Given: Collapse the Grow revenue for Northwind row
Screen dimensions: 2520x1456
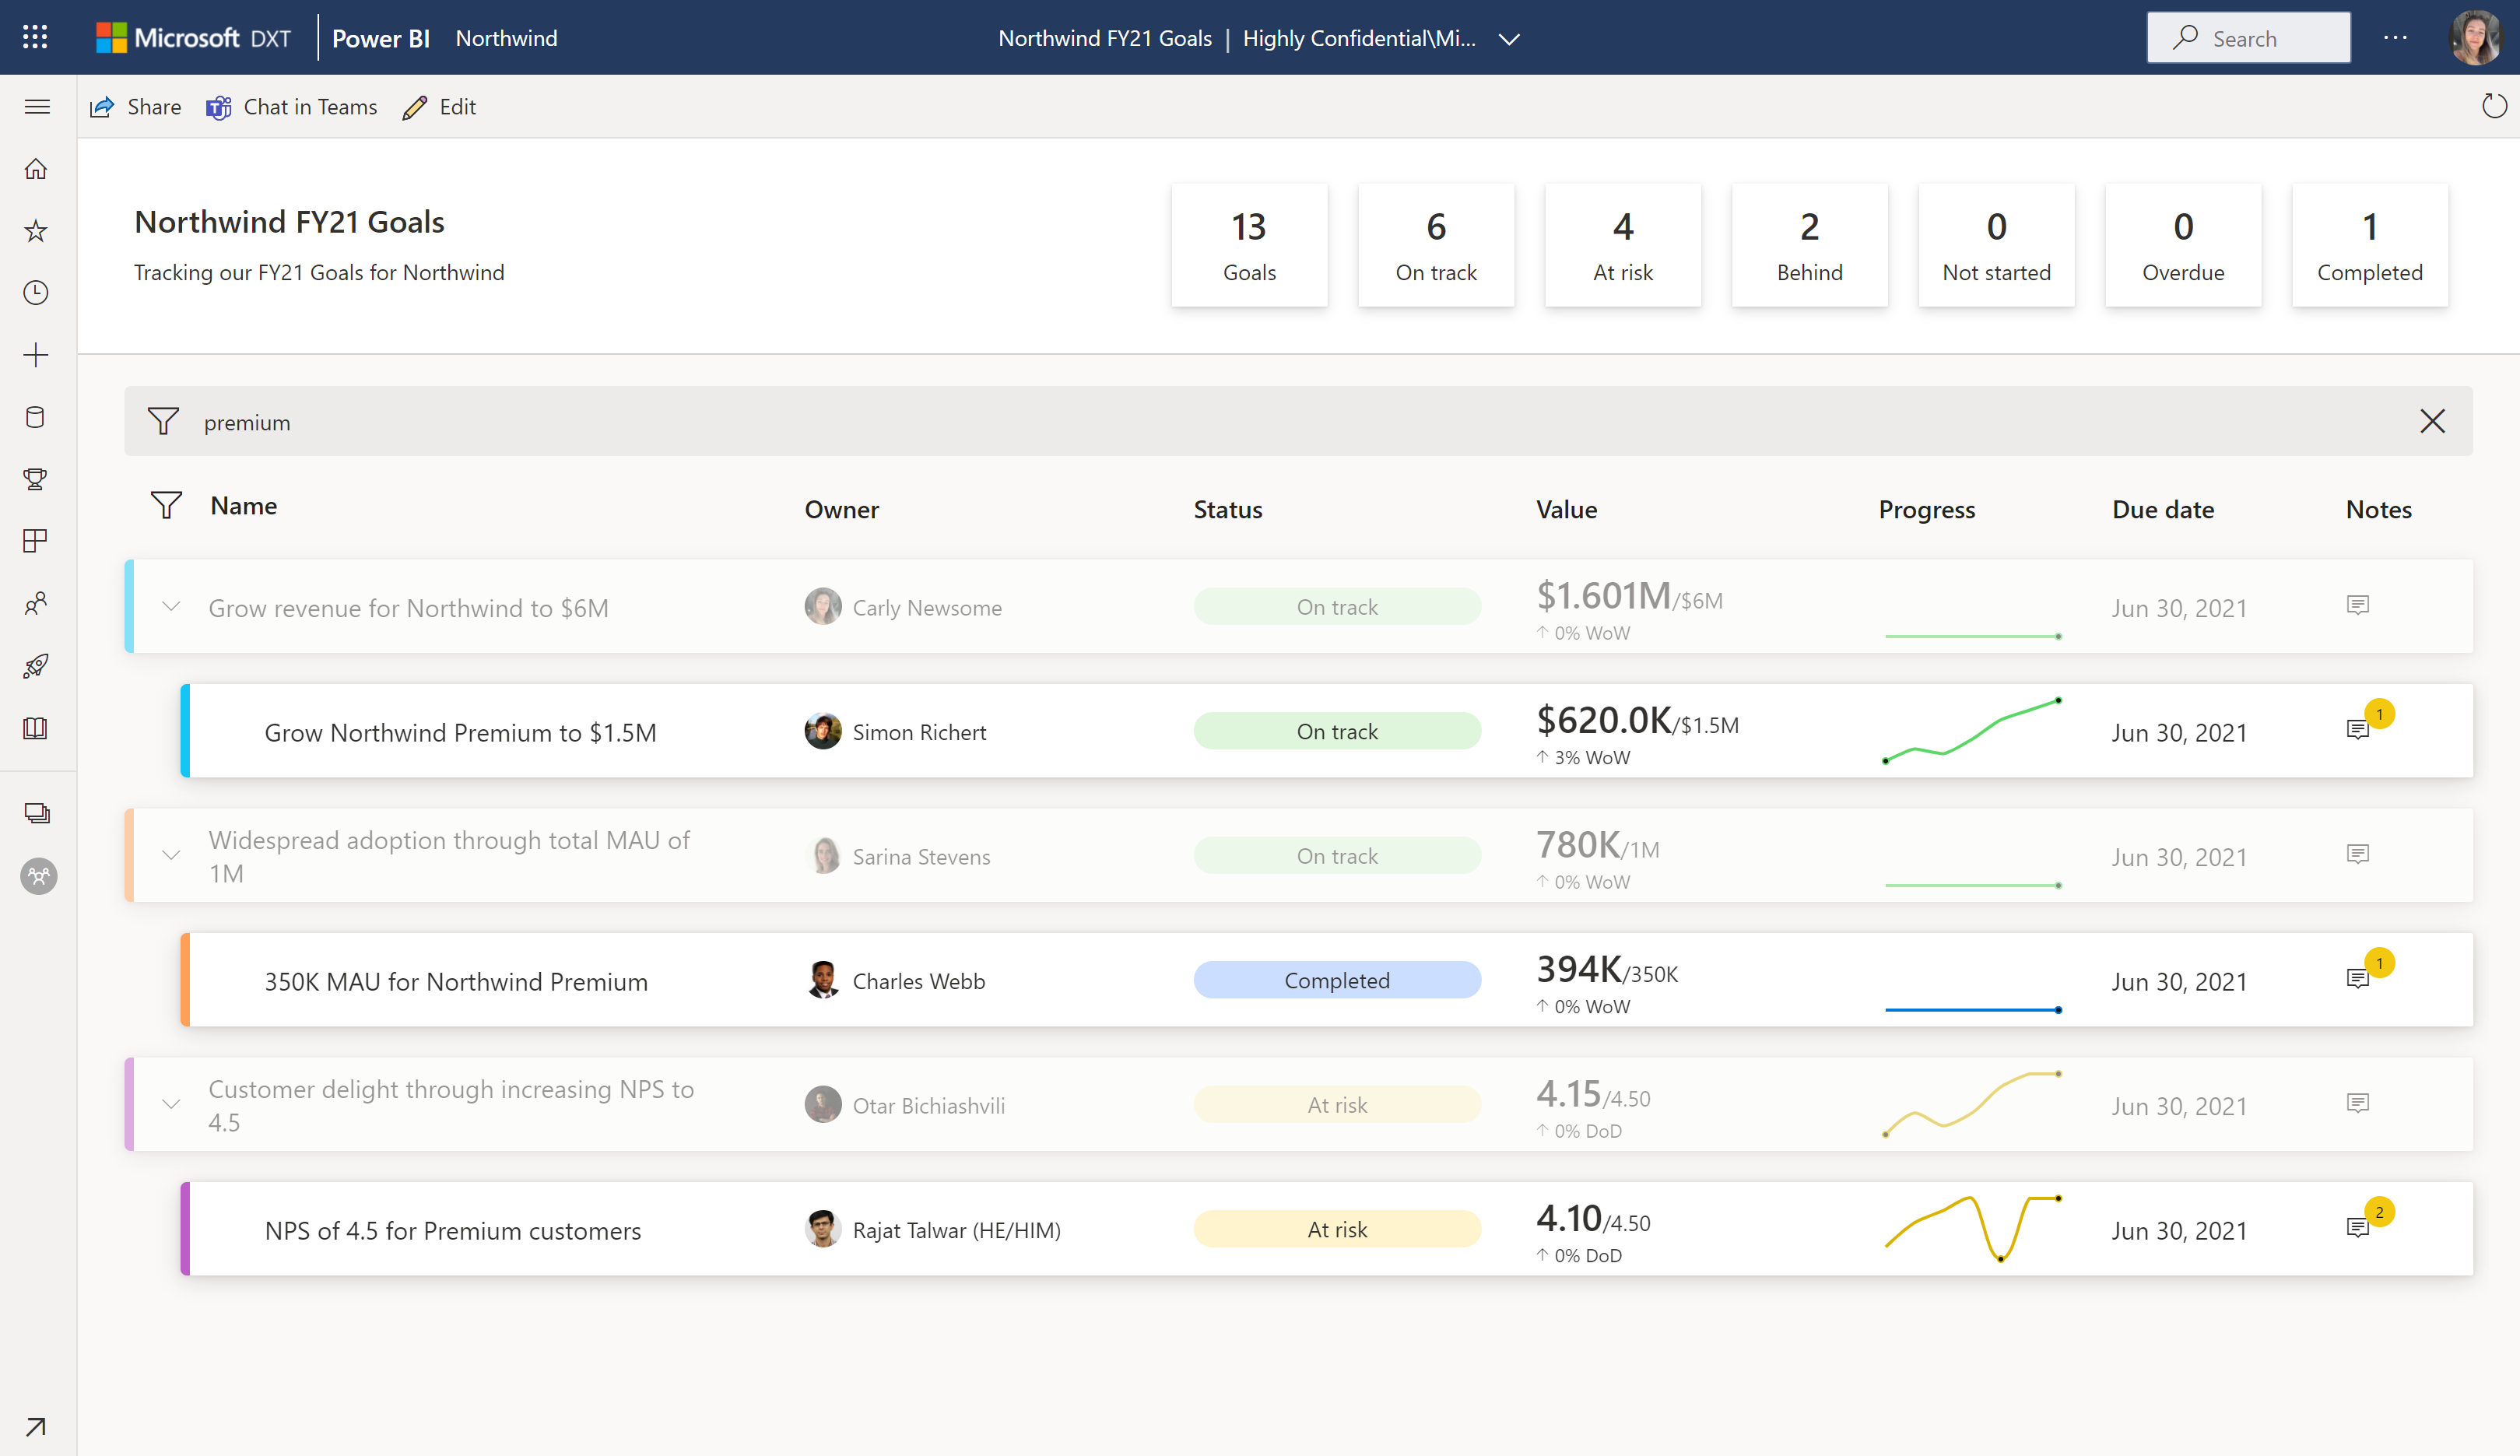Looking at the screenshot, I should 170,607.
